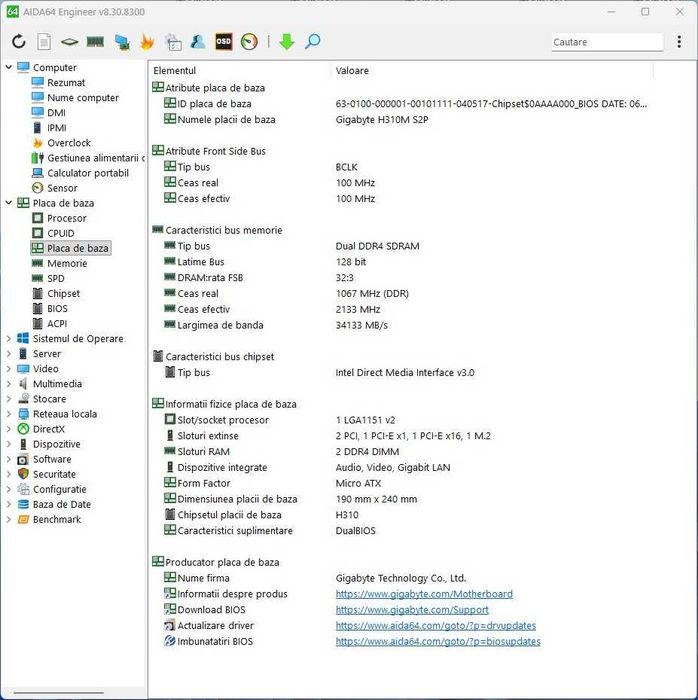The image size is (698, 700).
Task: Open Gestiunea alimentarii tree item
Action: [96, 158]
